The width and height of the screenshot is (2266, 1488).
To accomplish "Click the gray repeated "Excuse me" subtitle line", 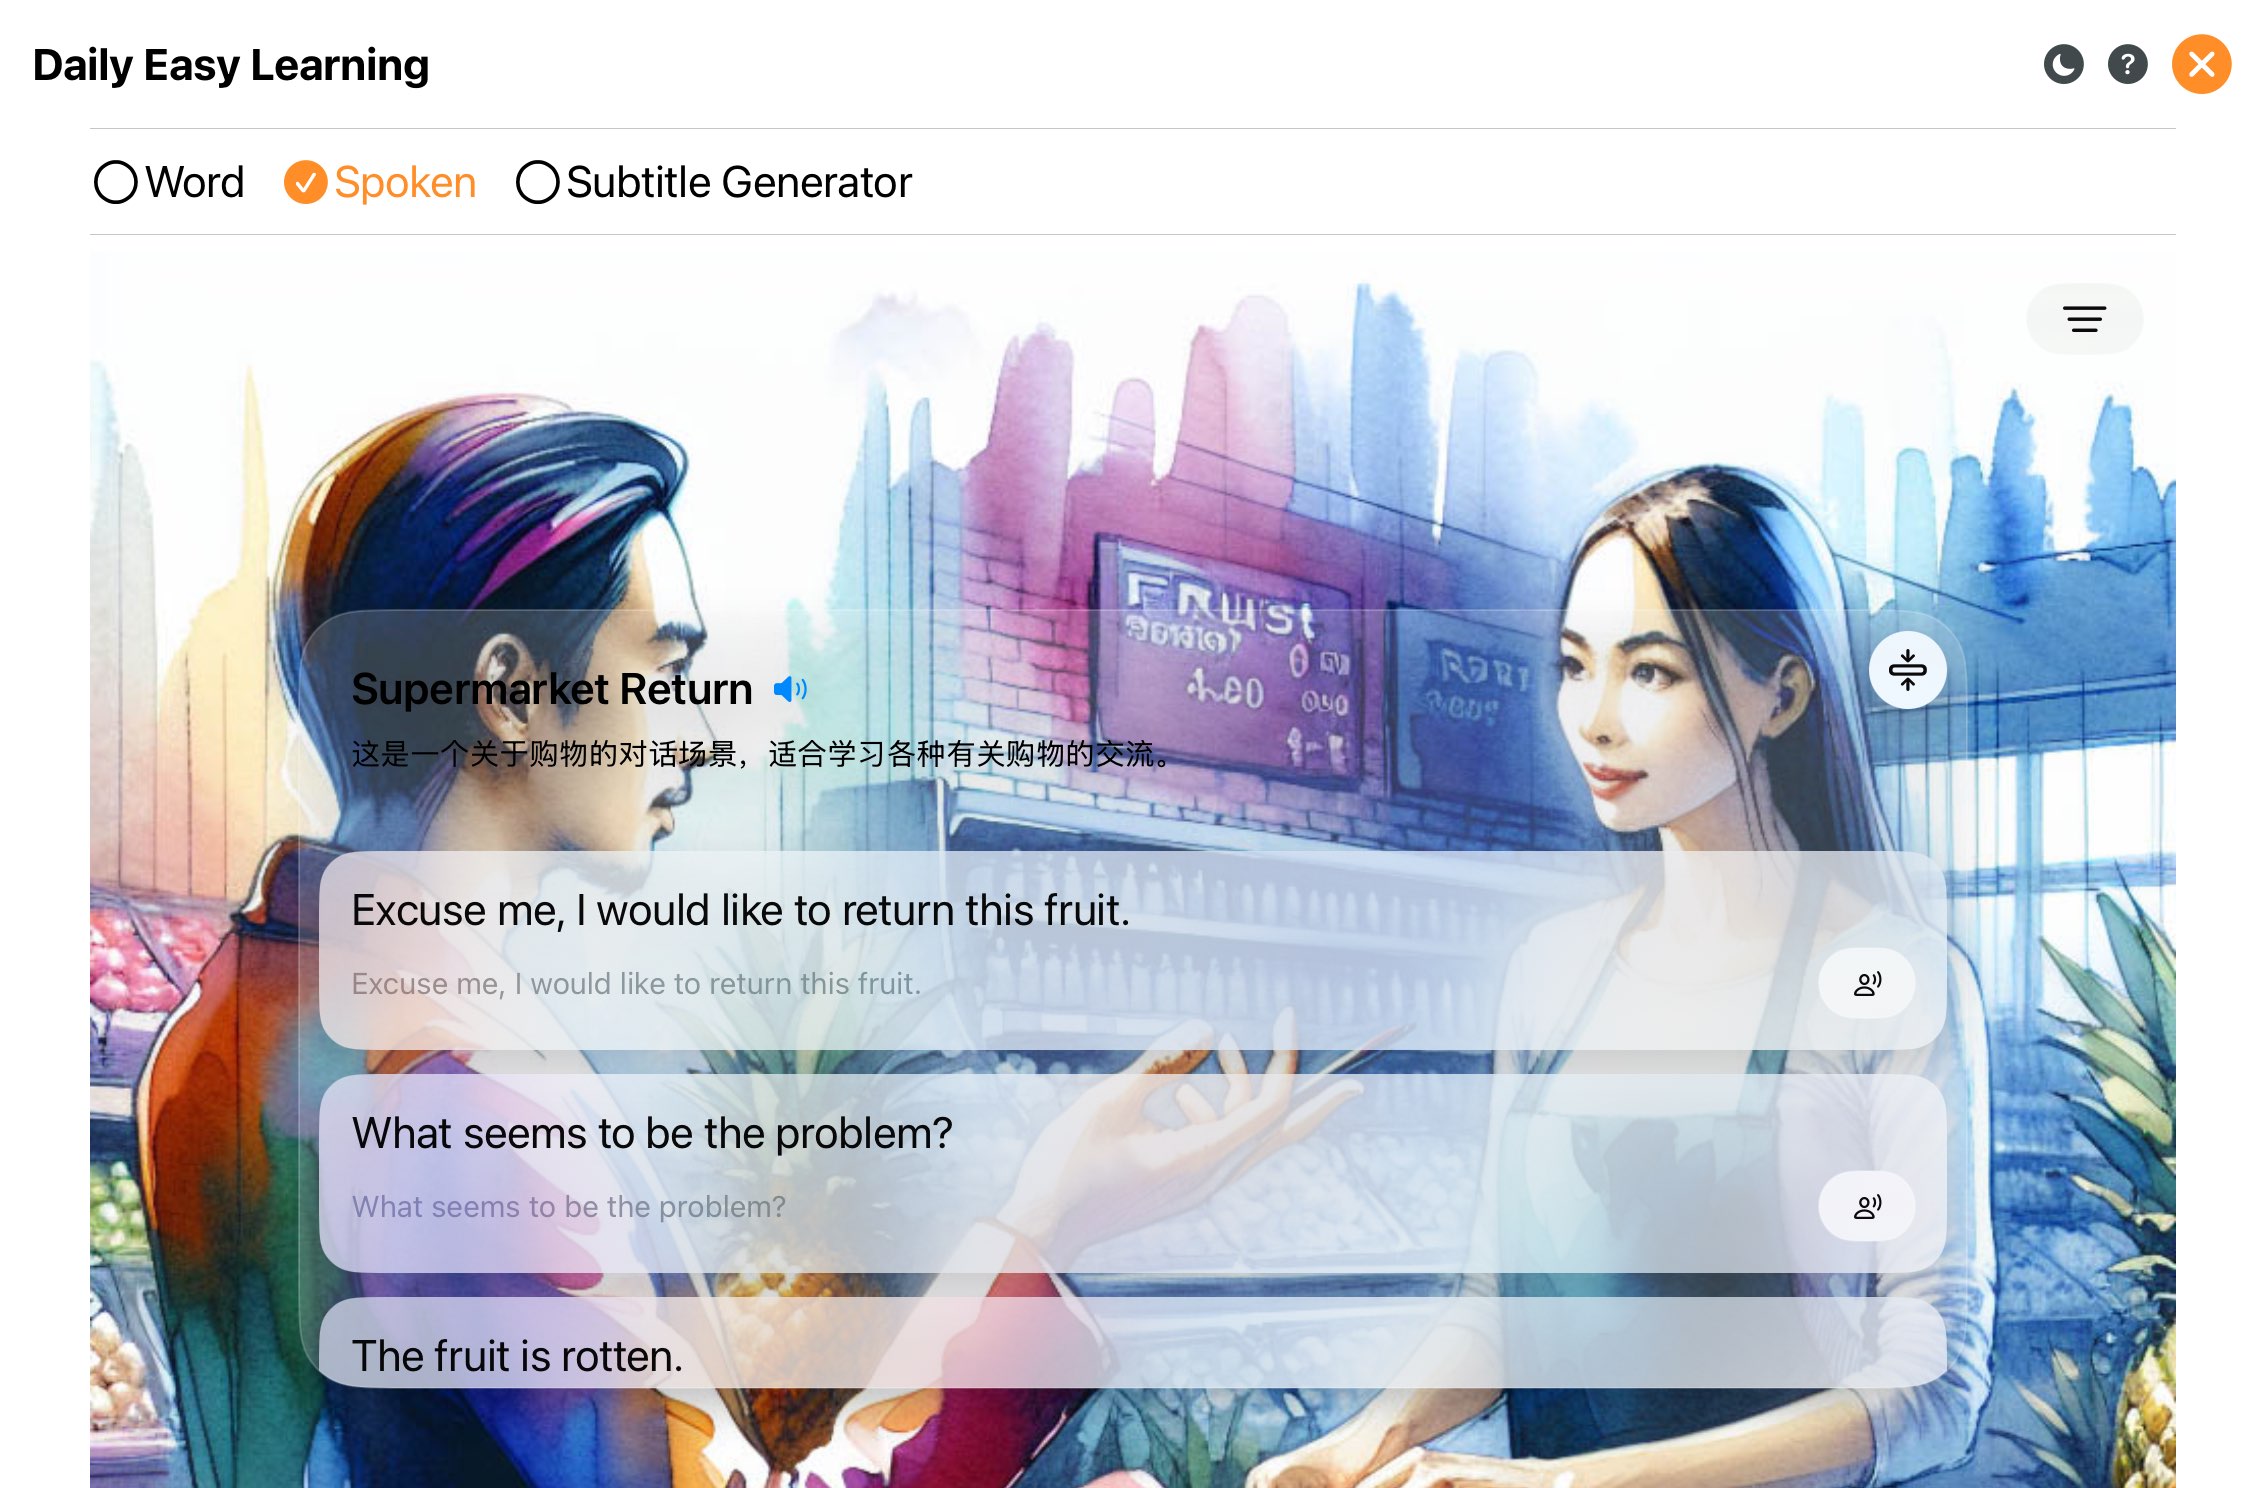I will tap(636, 984).
